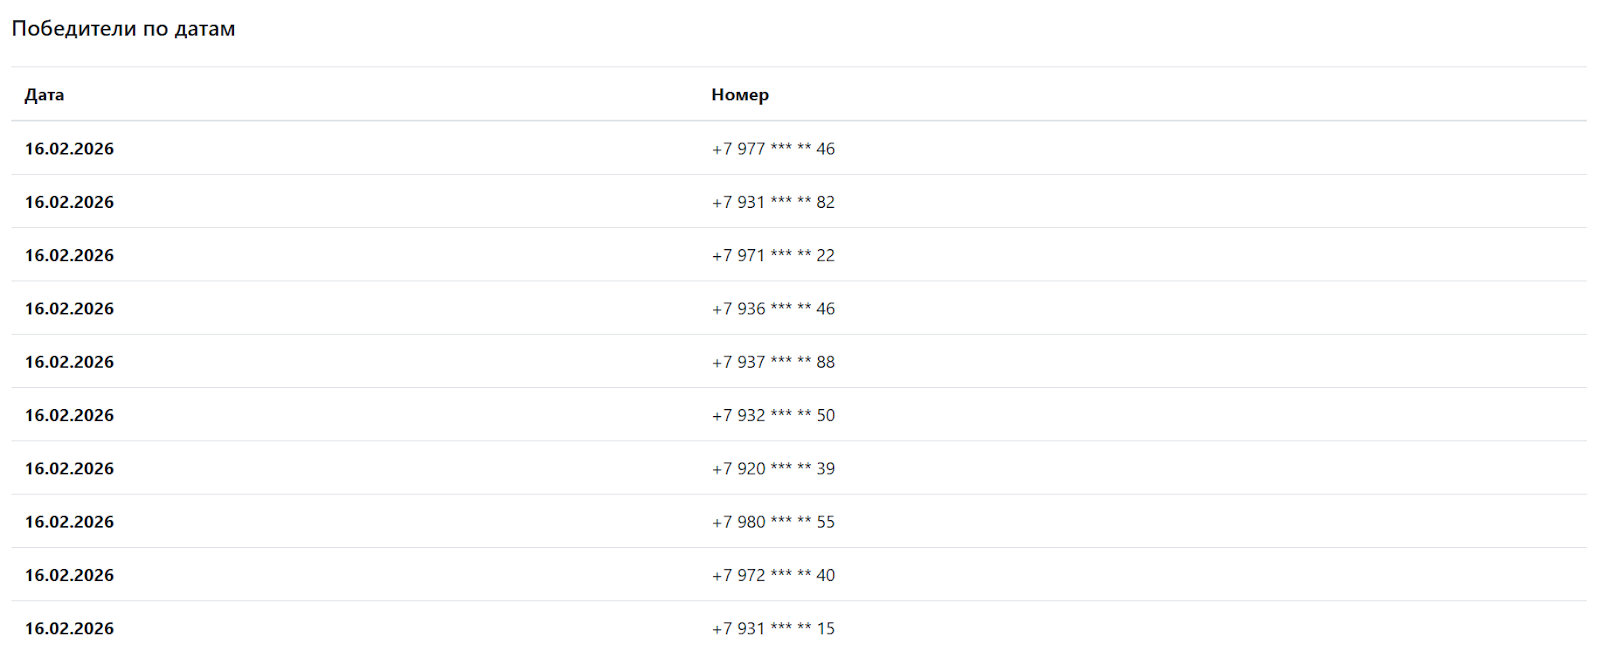Screen dimensions: 1600x665
Task: Select the date in the +7 980 row
Action: click(70, 522)
